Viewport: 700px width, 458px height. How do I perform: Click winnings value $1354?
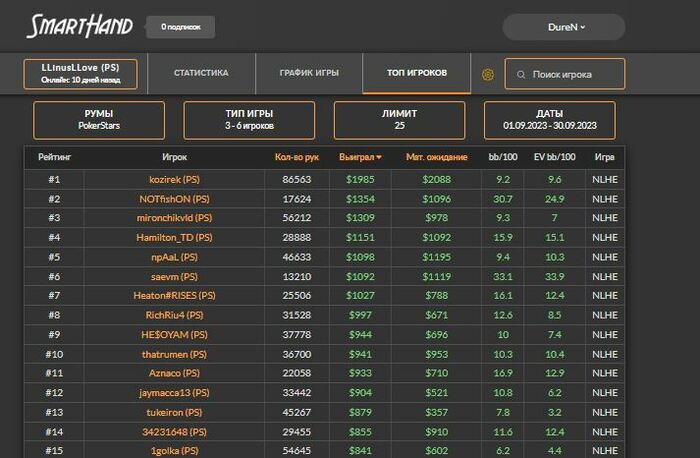(360, 199)
